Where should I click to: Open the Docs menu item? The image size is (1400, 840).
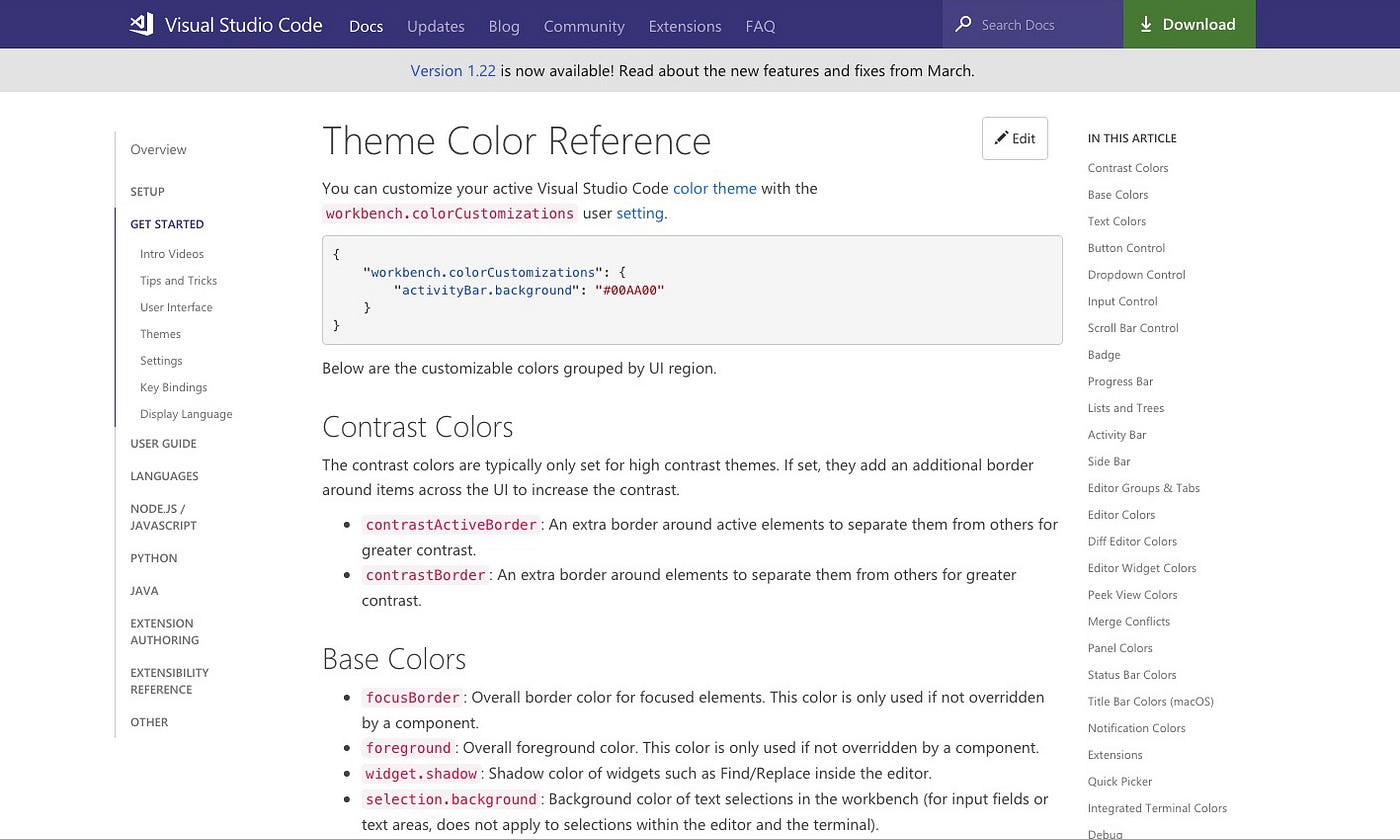pyautogui.click(x=366, y=26)
